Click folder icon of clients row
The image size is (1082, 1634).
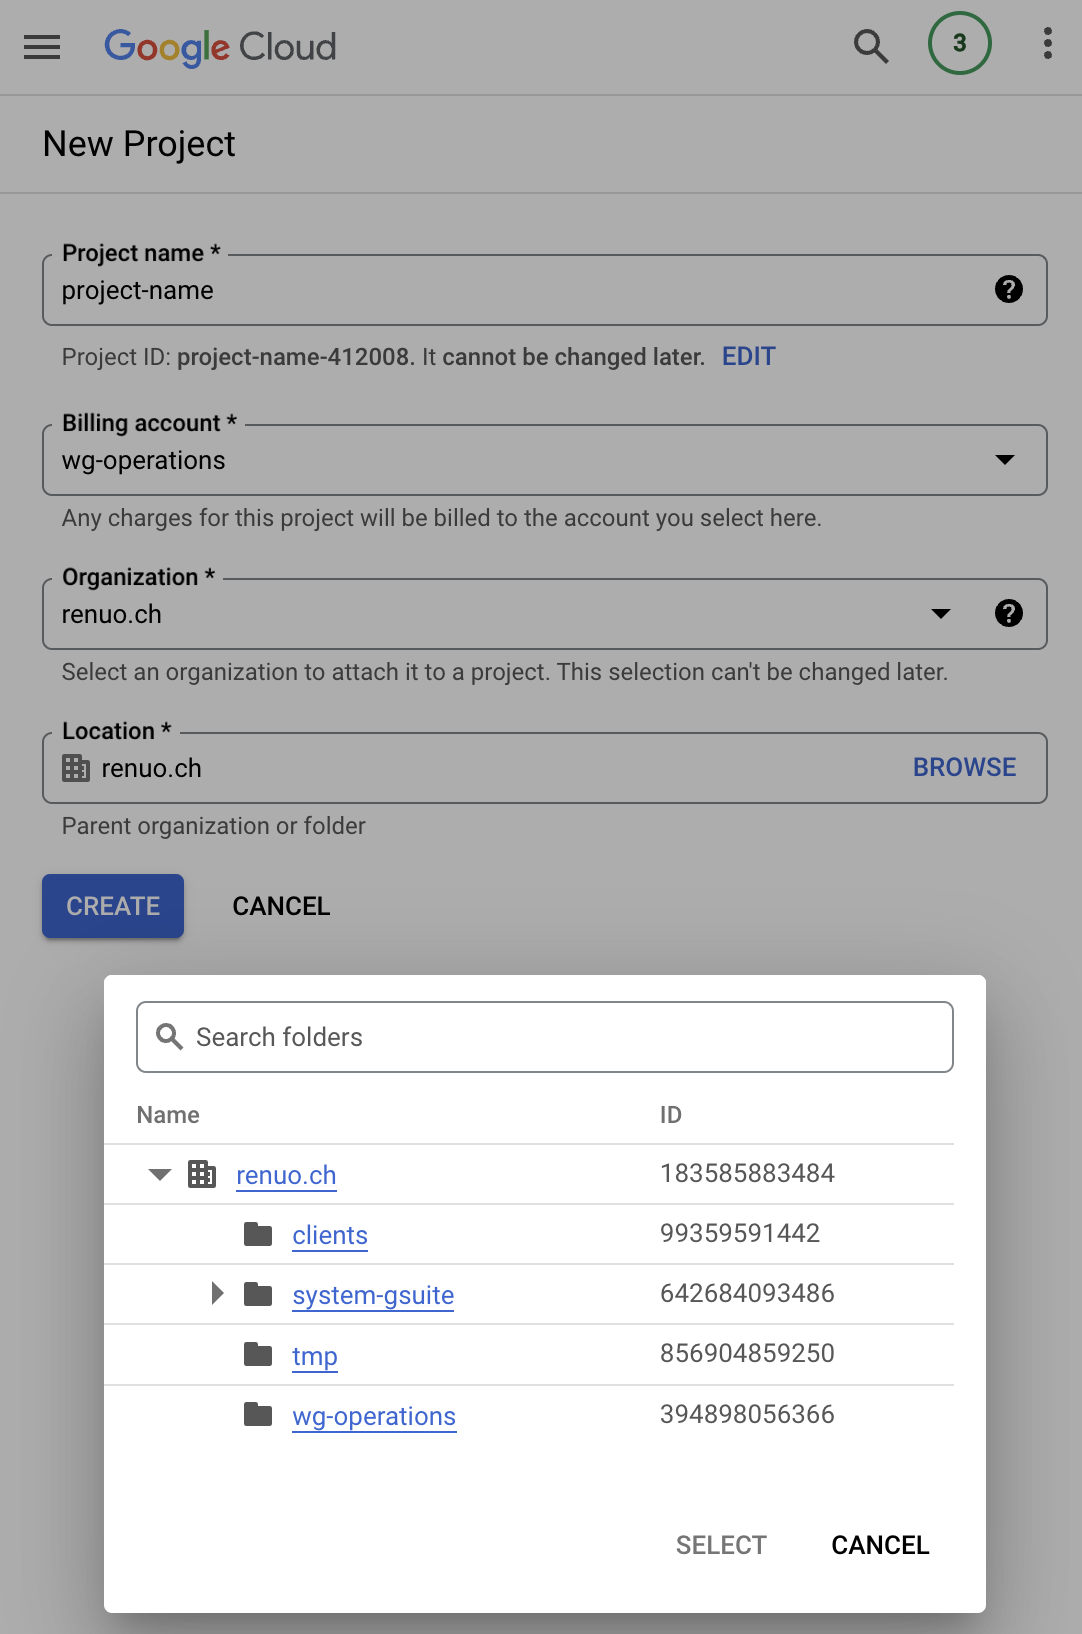click(258, 1234)
